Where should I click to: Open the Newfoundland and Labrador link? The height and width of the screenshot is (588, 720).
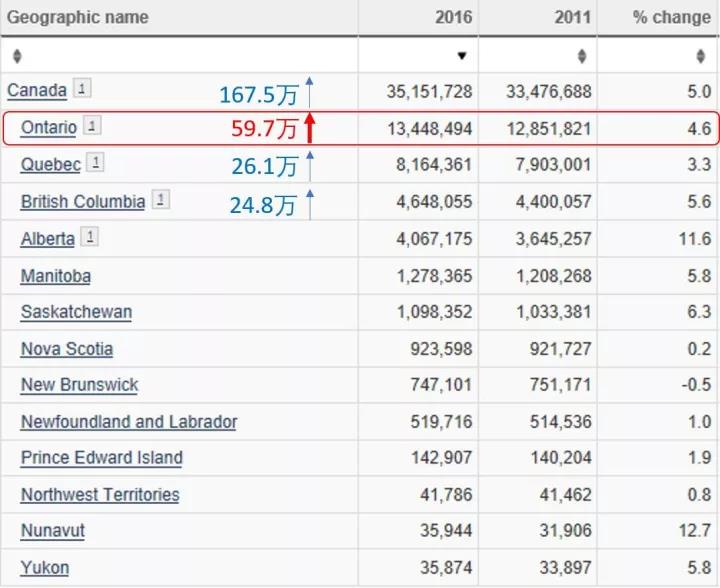[129, 422]
